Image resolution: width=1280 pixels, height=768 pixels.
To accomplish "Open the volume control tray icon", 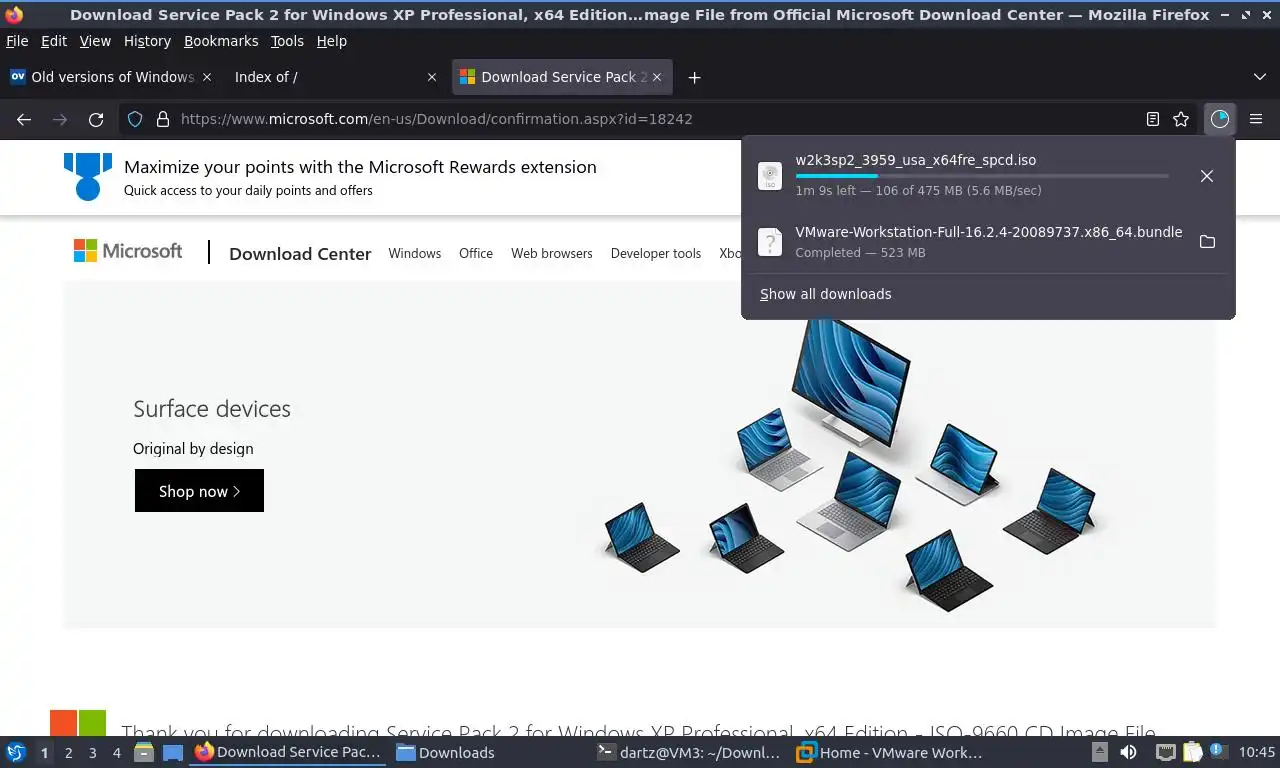I will [1128, 752].
